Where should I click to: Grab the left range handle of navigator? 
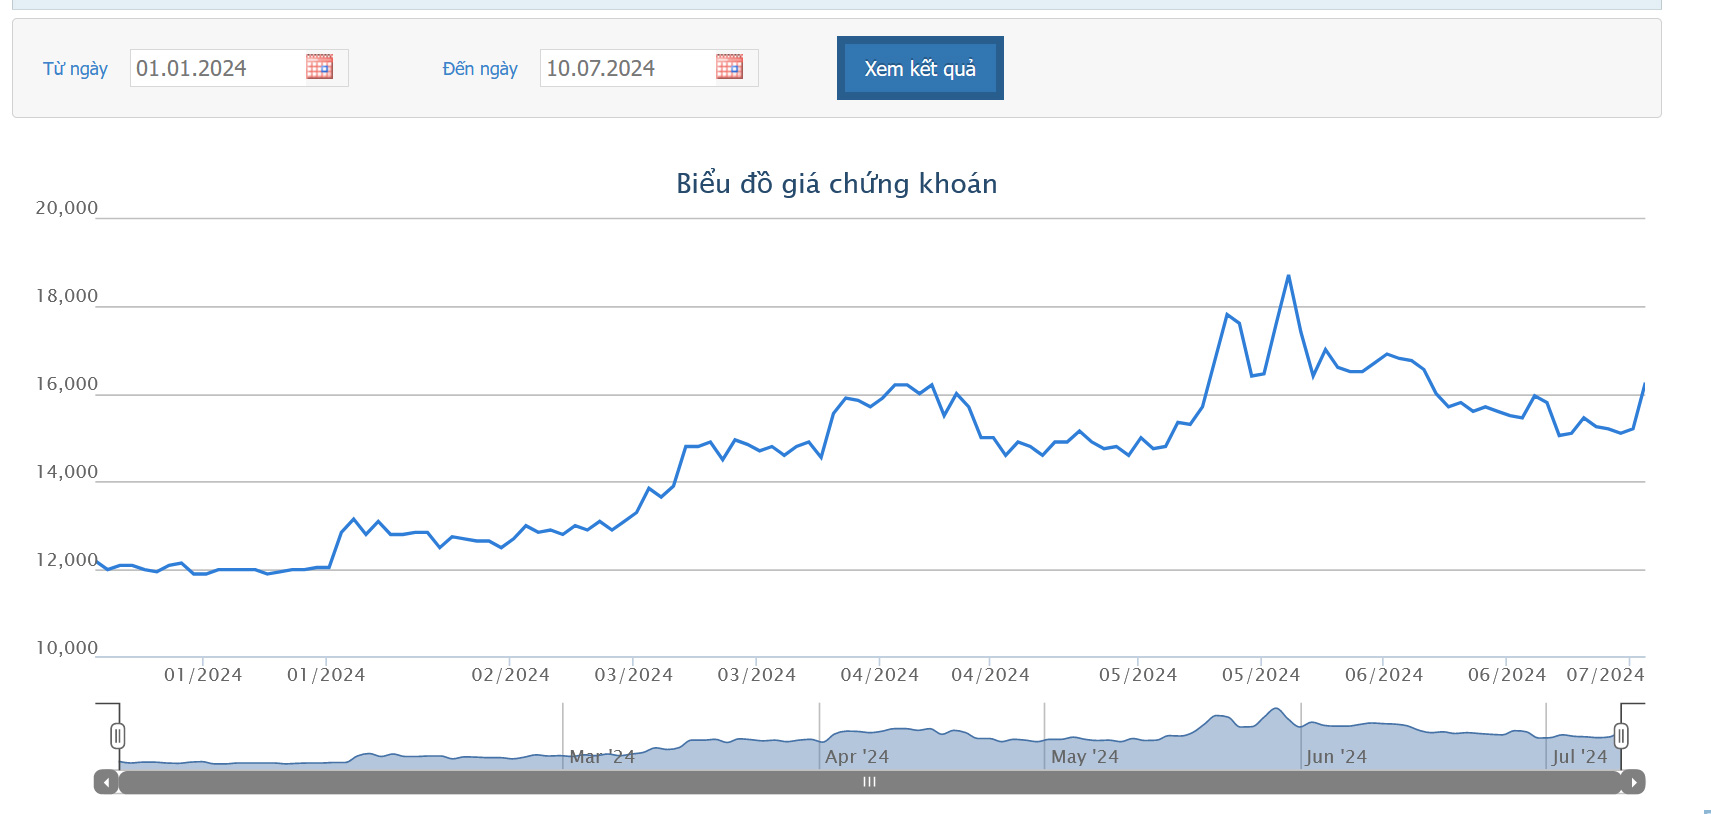[x=118, y=737]
